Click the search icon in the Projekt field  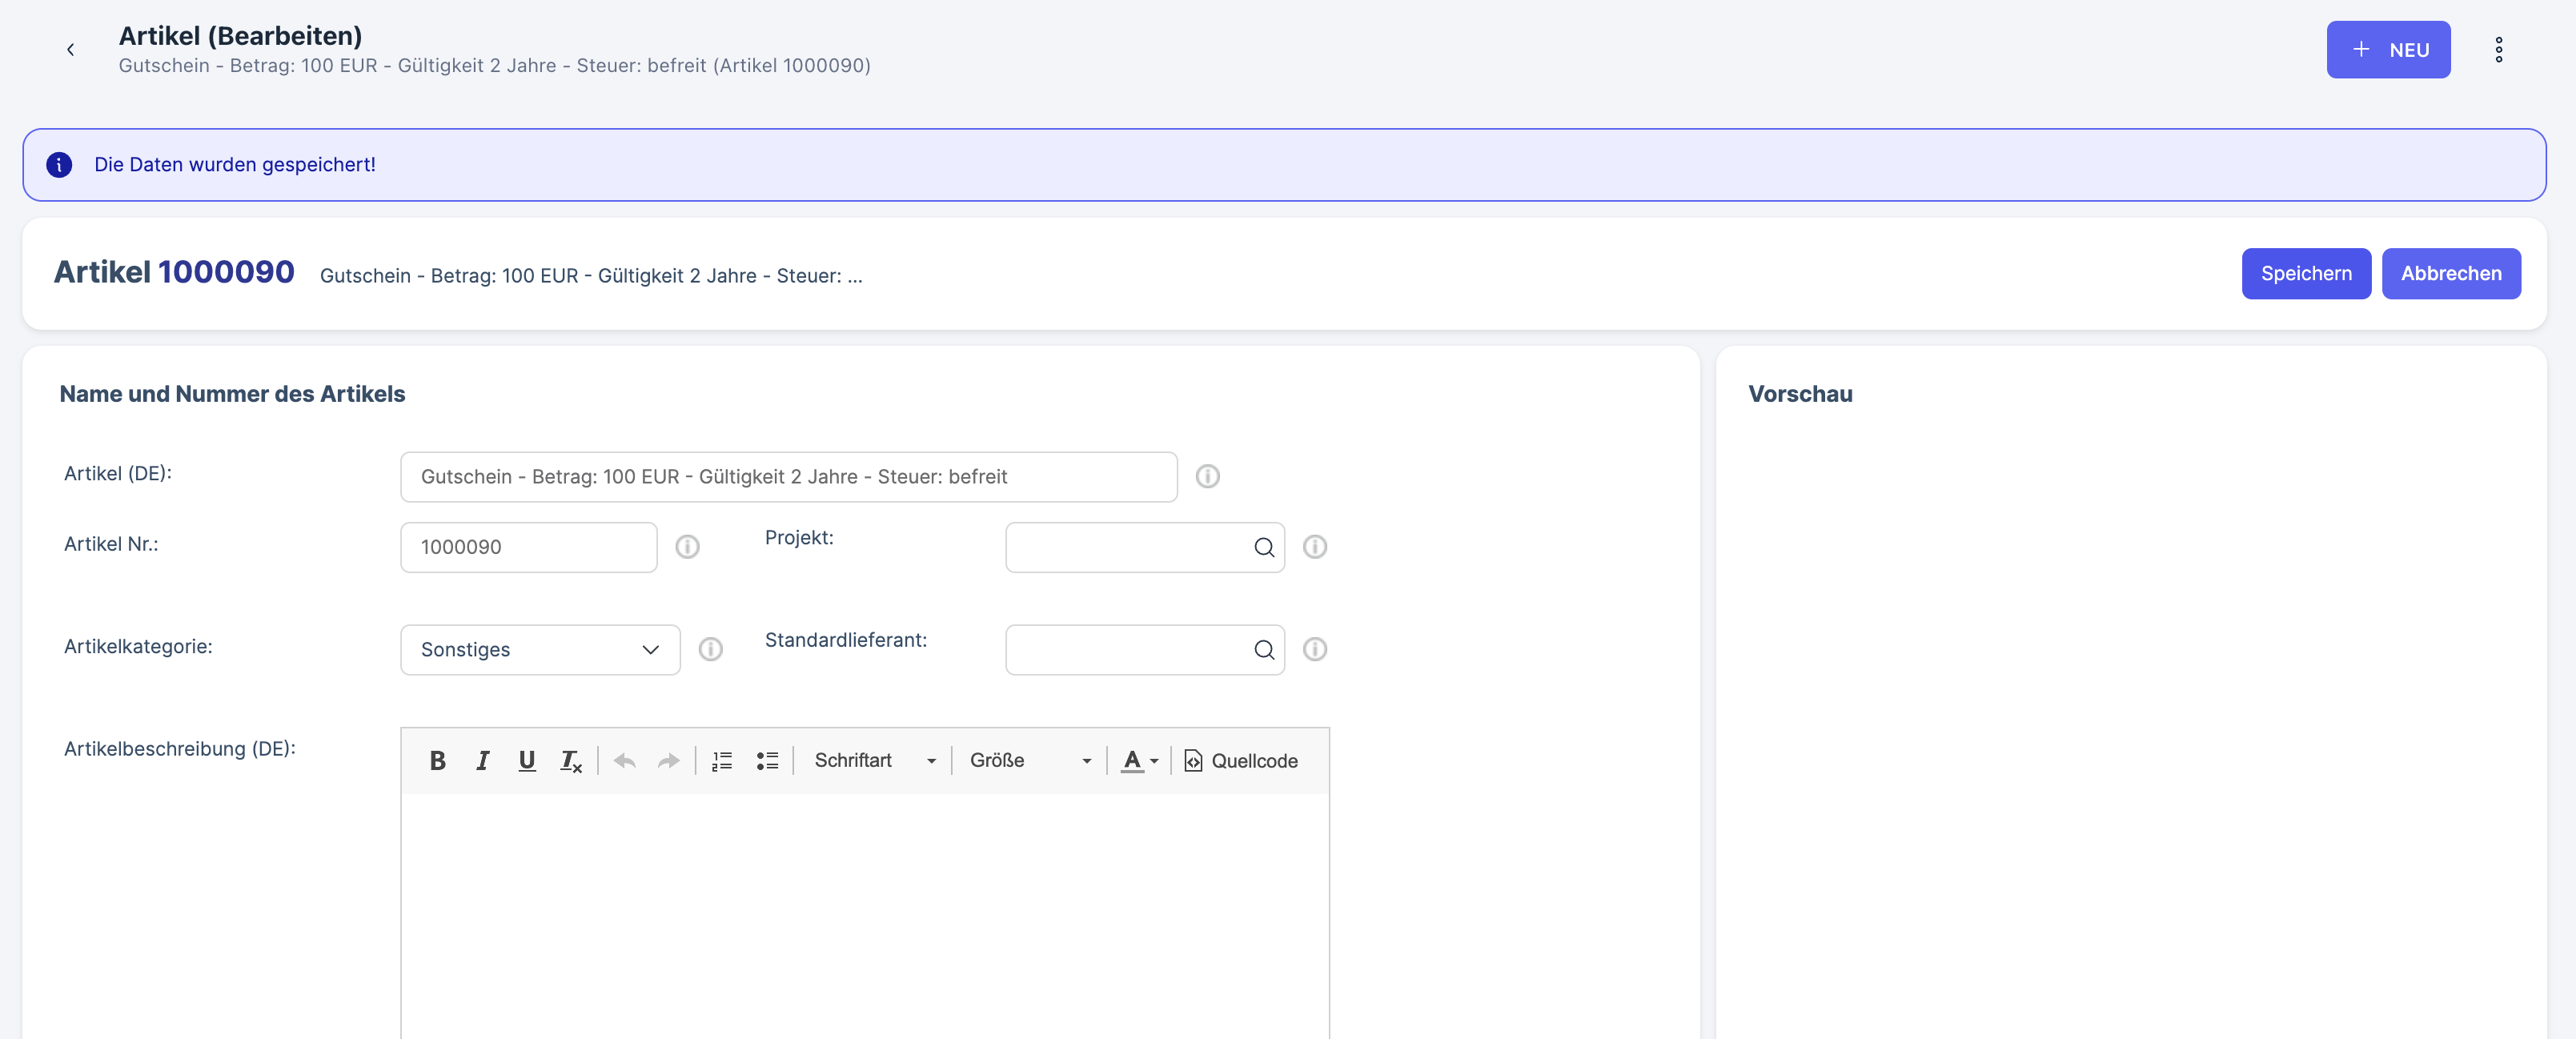[1263, 547]
